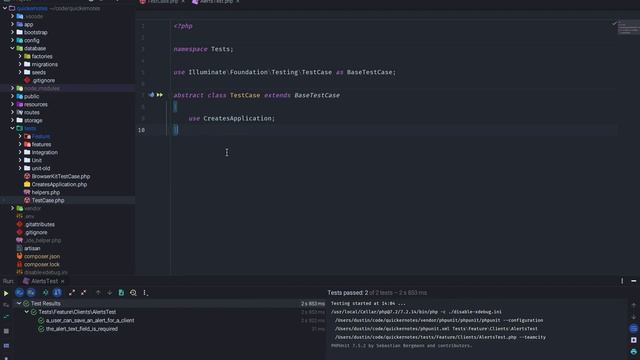Click rerun failed tests icon in Run sidebar
This screenshot has width=640, height=360.
click(x=6, y=305)
